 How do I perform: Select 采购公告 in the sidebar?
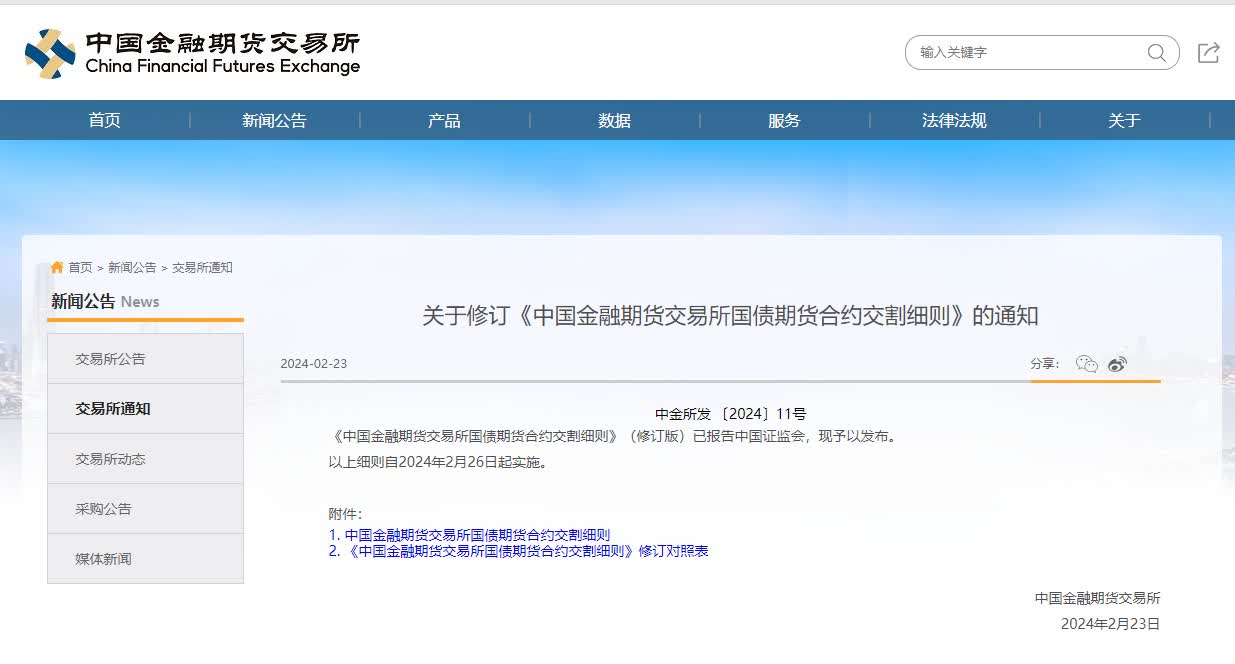(x=145, y=509)
